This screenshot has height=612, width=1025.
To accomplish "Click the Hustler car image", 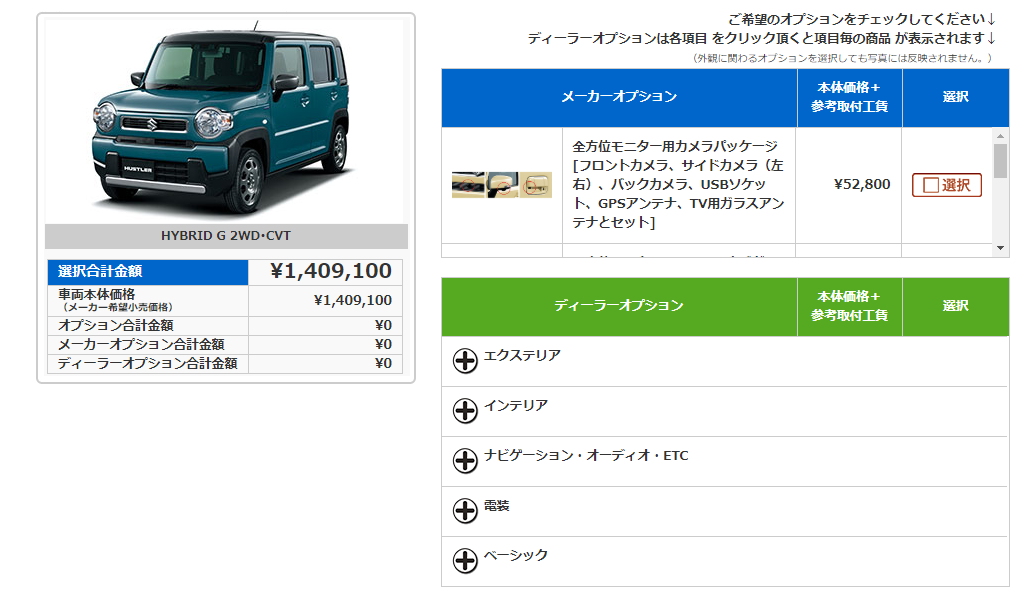I will click(x=224, y=118).
